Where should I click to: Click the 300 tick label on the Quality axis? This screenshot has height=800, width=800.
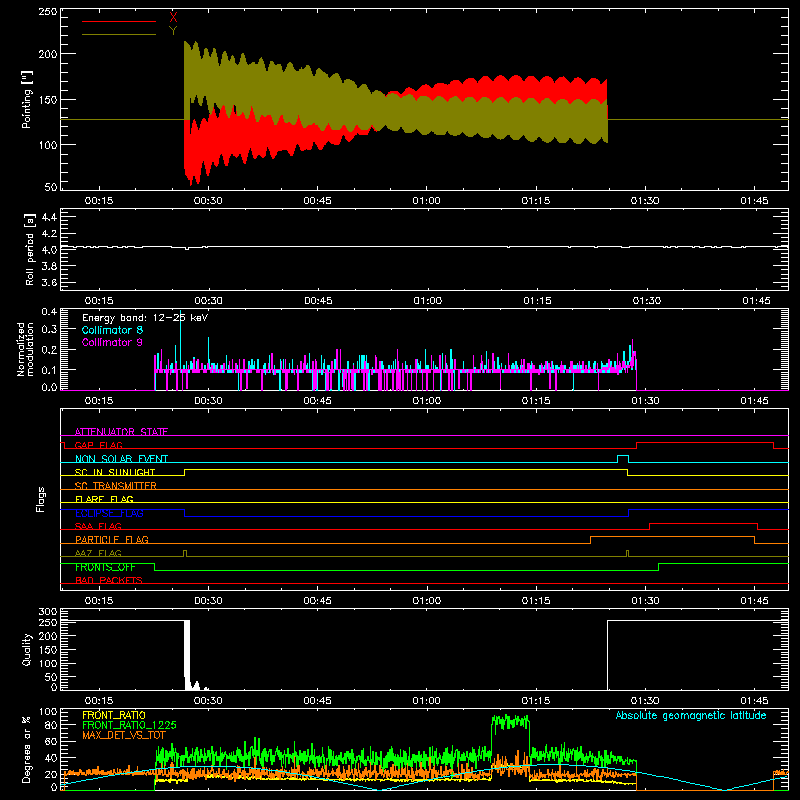point(48,612)
